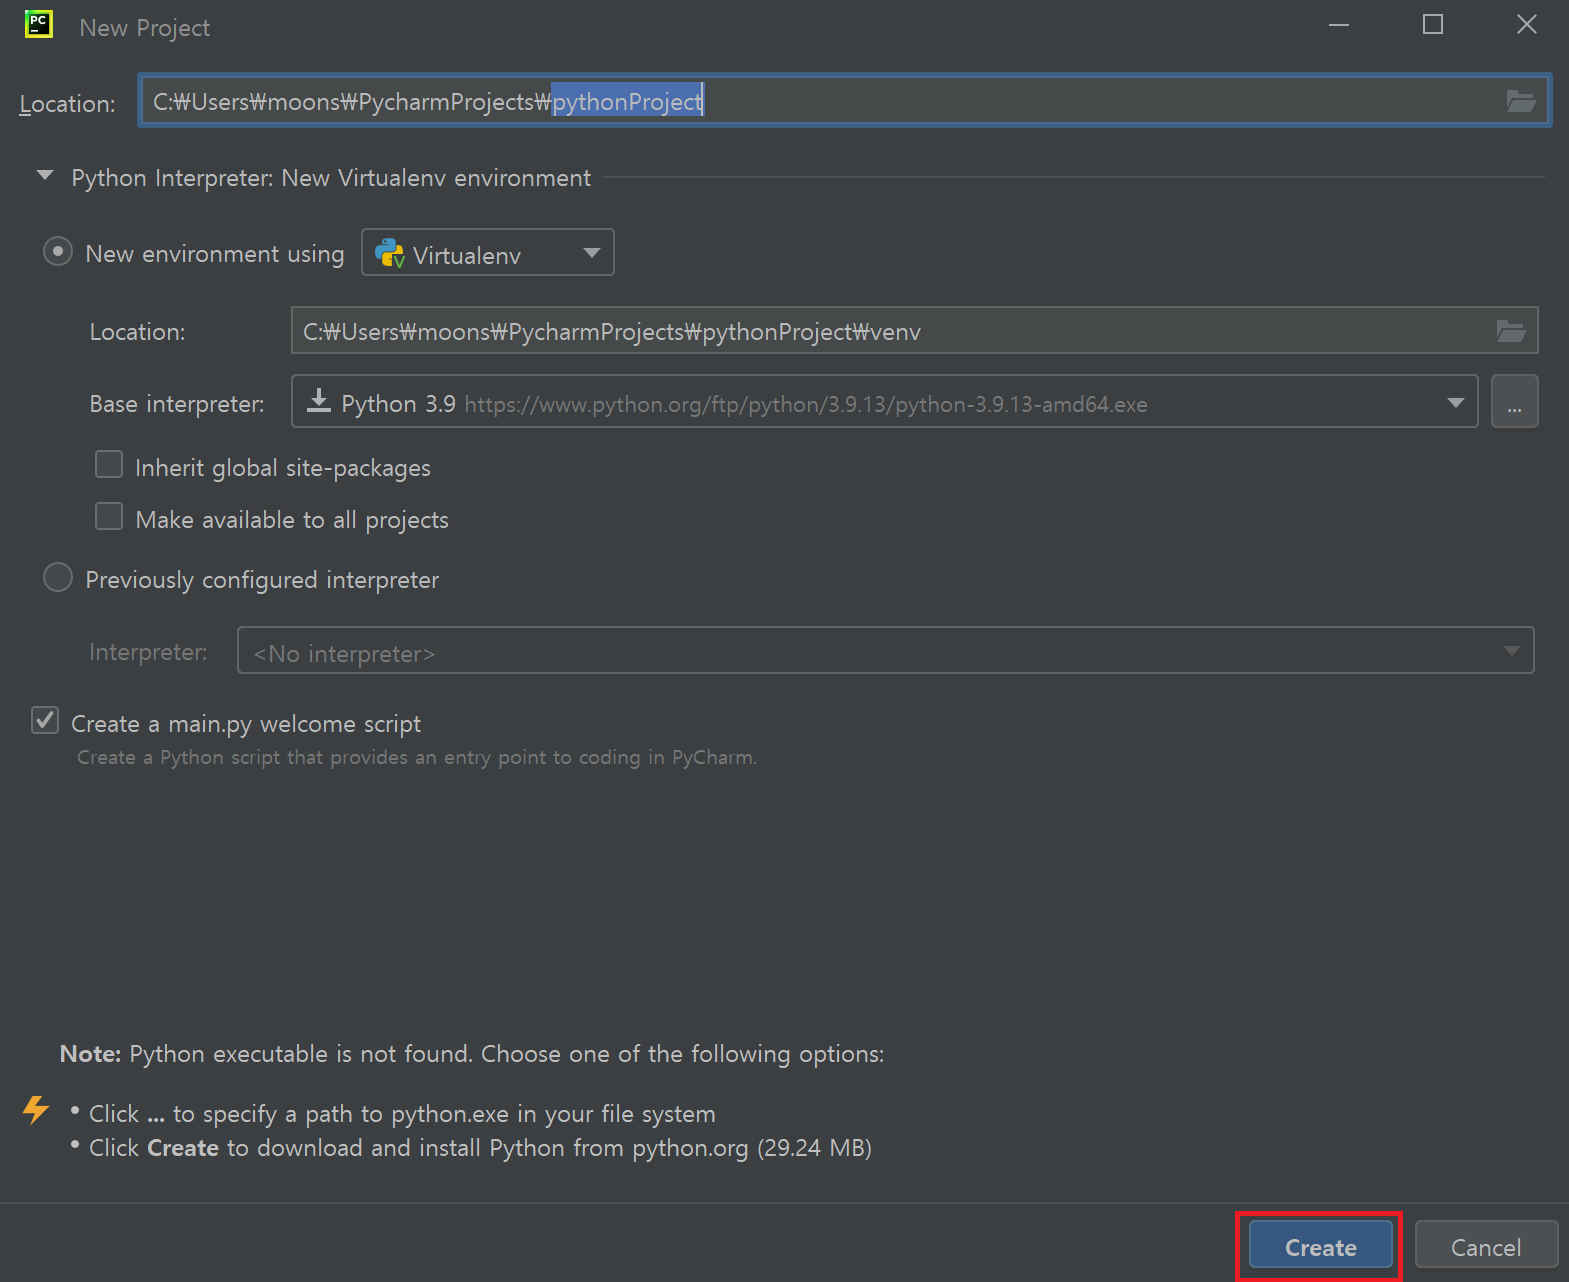Maximize the New Project window

coord(1433,24)
